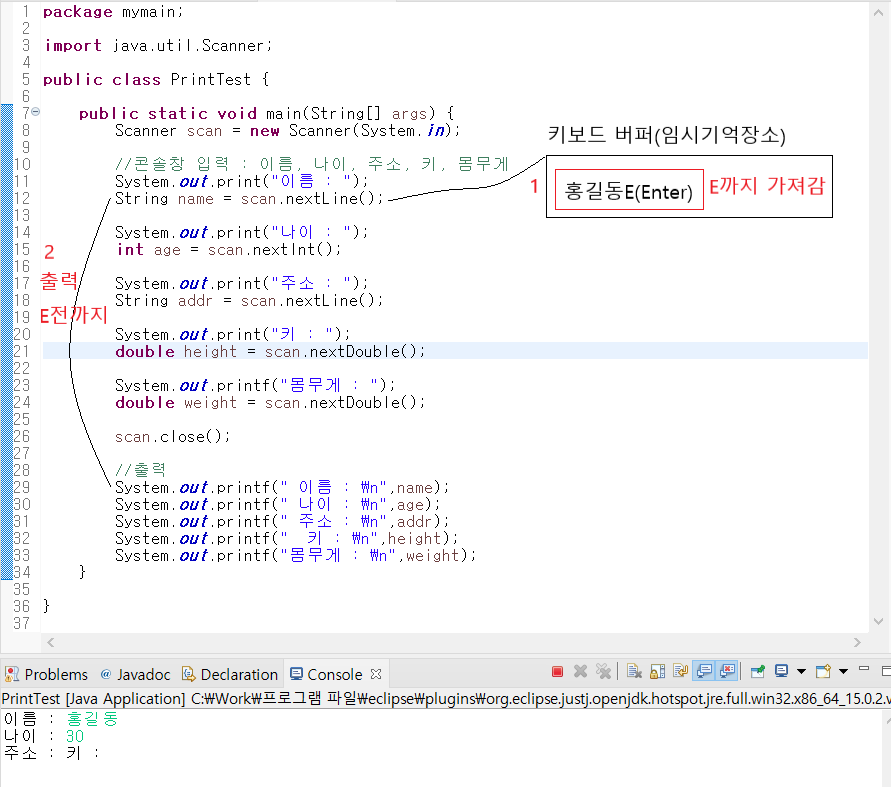
Task: Click line number 21 in the gutter
Action: (22, 352)
